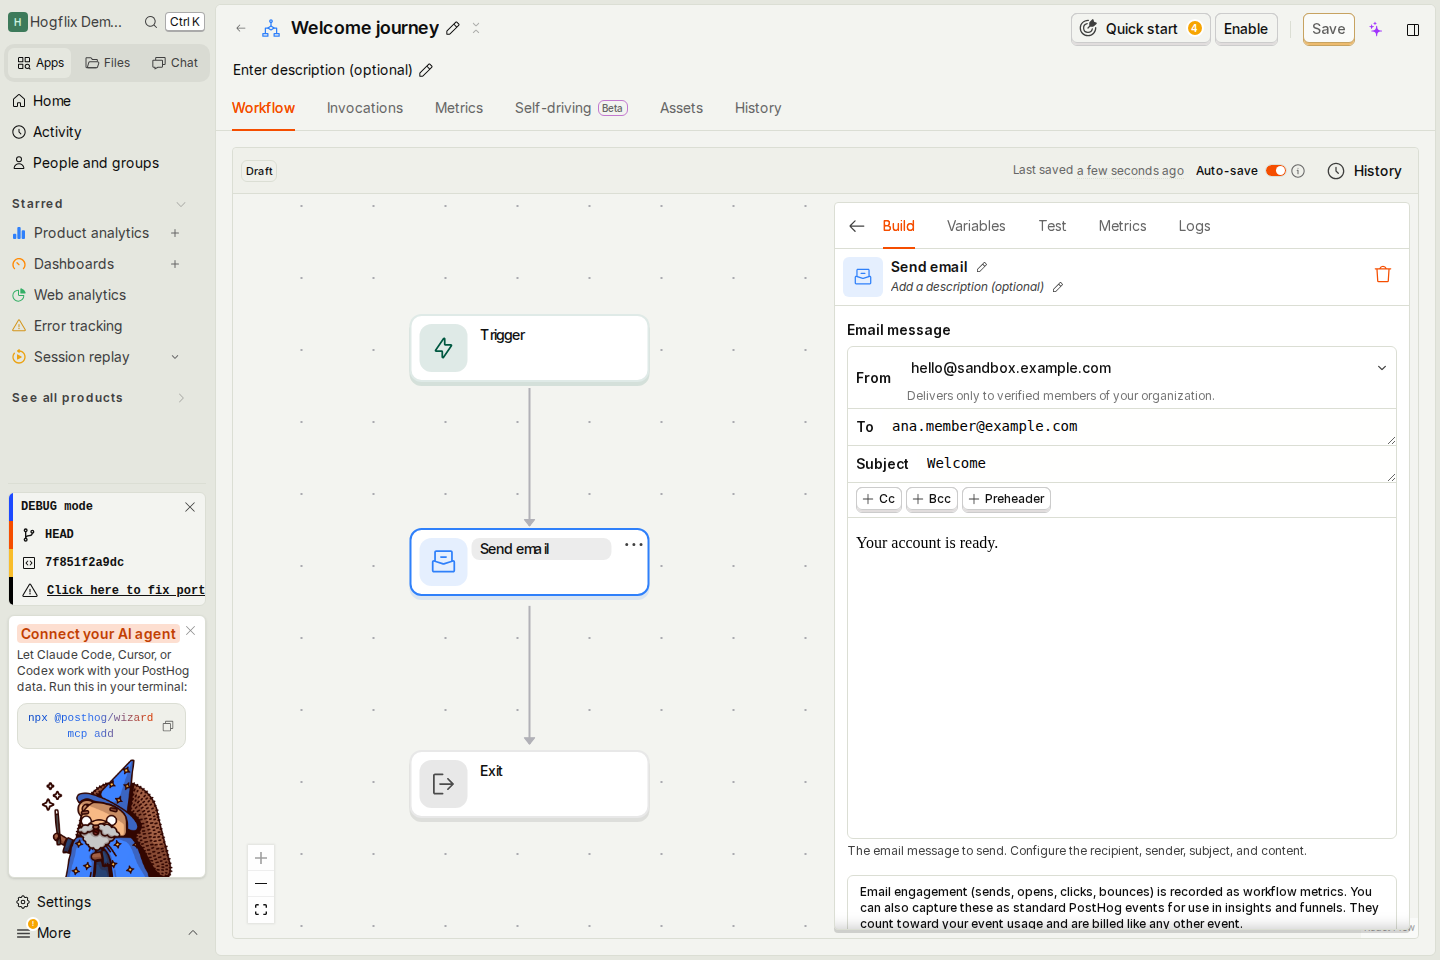Switch to the Invocations tab
This screenshot has width=1440, height=960.
coord(365,108)
